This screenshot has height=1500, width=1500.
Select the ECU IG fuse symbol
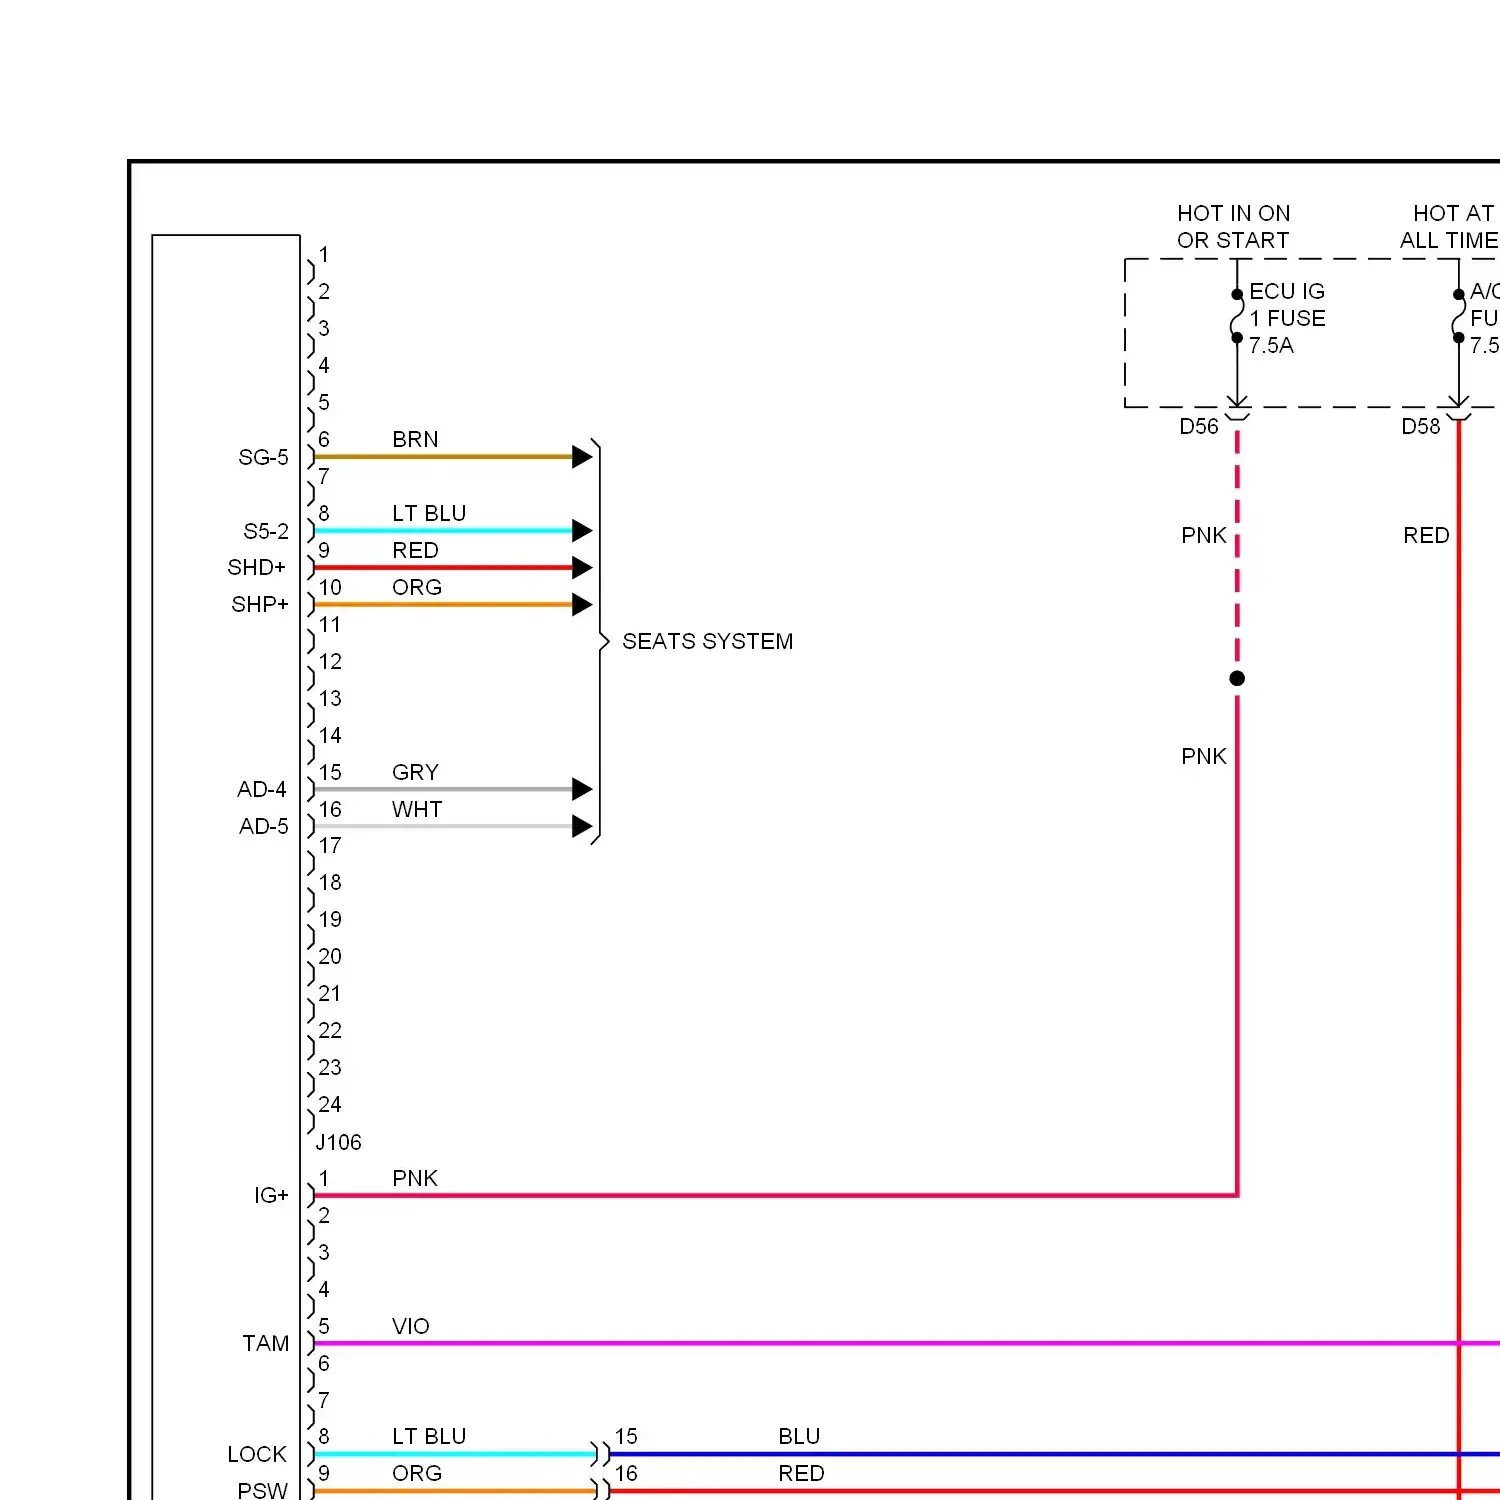[x=1237, y=316]
